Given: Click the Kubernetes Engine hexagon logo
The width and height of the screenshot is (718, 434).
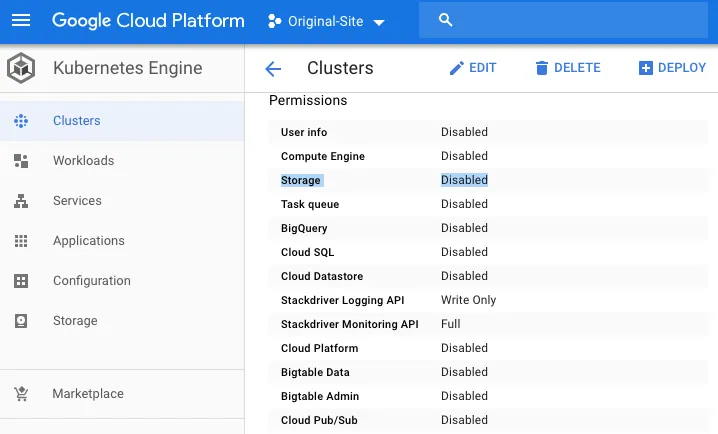Looking at the screenshot, I should click(21, 69).
